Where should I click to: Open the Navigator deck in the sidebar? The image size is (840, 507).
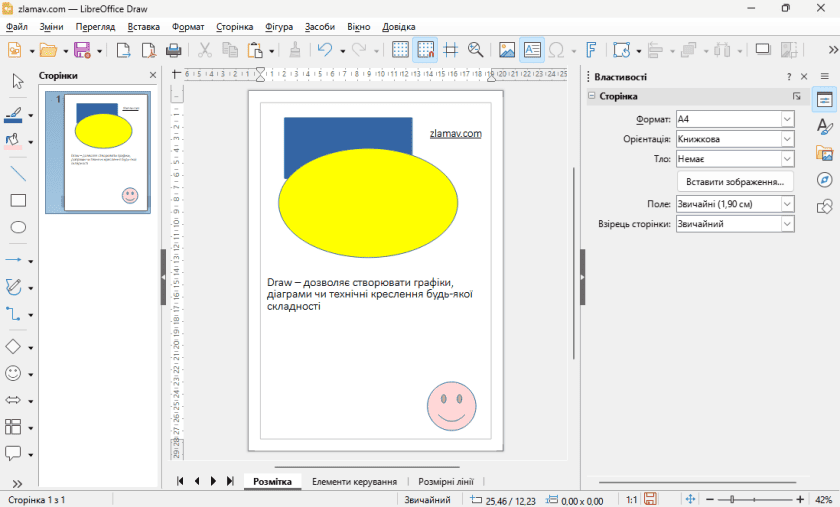[x=825, y=180]
